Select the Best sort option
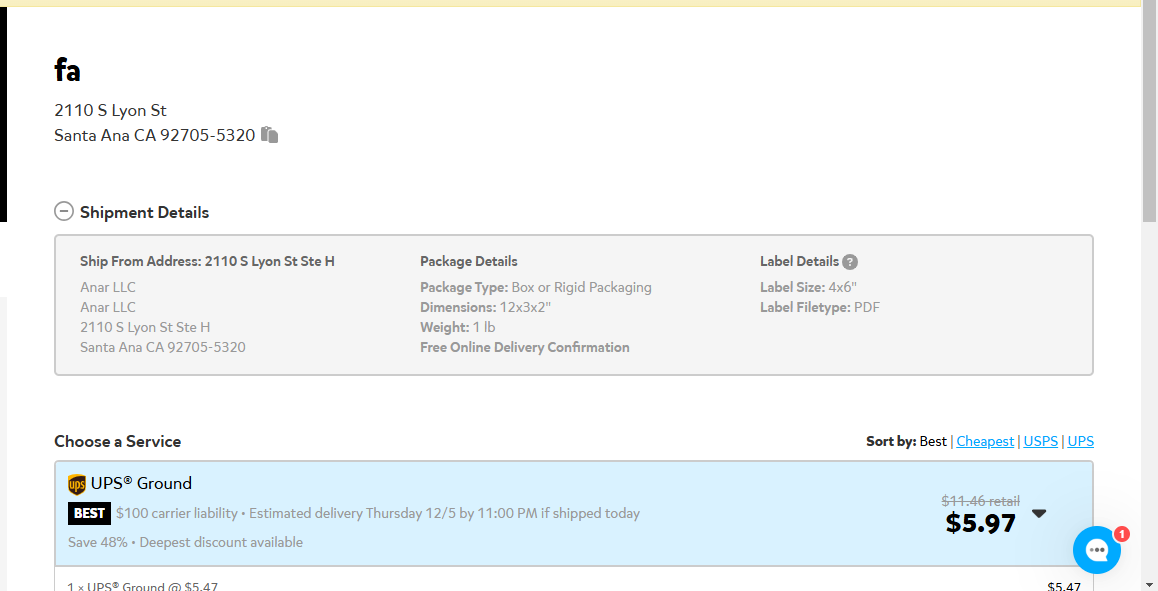 (933, 441)
